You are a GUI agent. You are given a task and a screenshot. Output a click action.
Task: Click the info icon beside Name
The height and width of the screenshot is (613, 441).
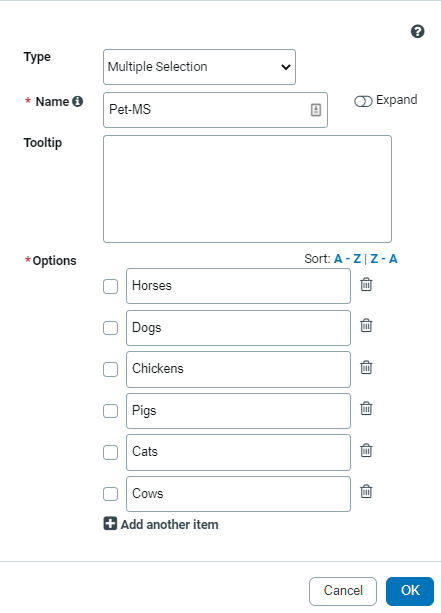(78, 101)
